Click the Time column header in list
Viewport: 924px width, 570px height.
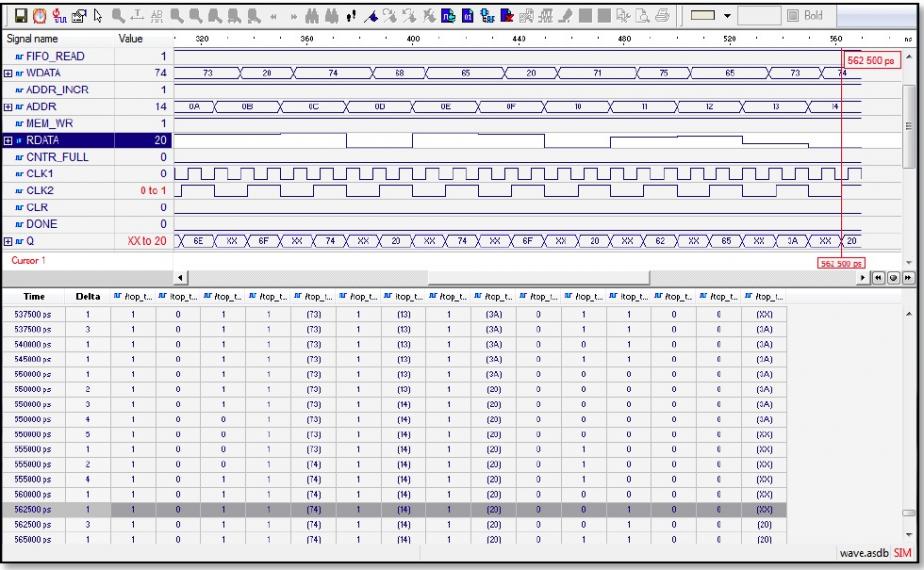click(34, 296)
